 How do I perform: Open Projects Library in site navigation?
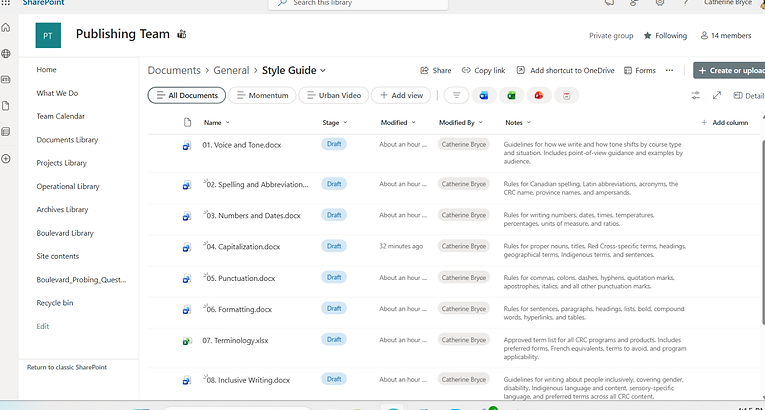(x=61, y=163)
